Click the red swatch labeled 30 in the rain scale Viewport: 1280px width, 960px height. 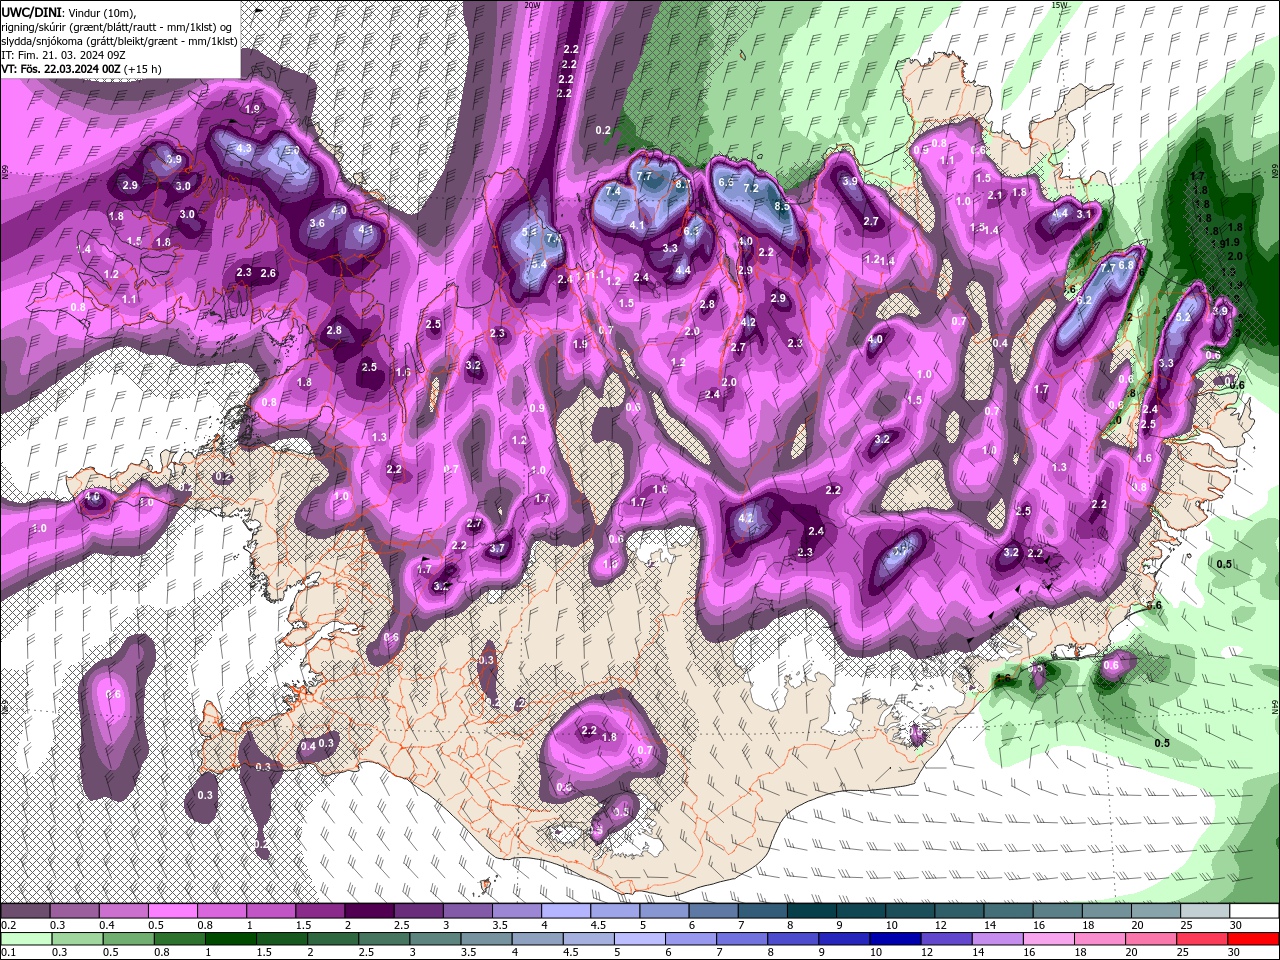(1253, 939)
